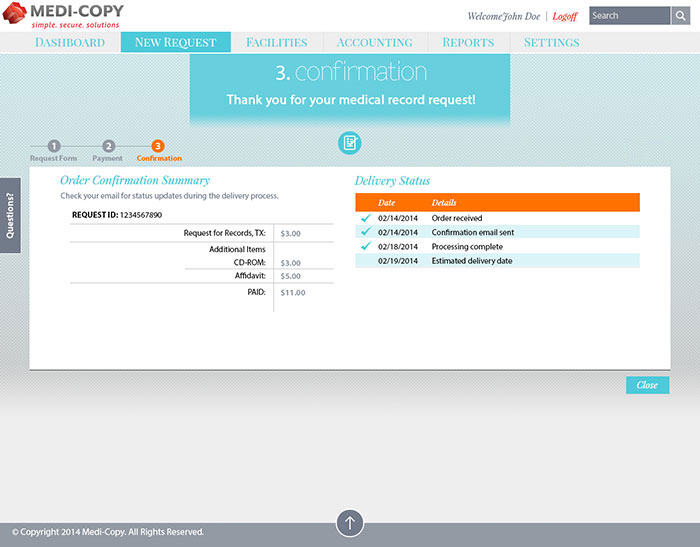Screen dimensions: 700x547
Task: Click the Confirmation email sent checkmark
Action: (x=365, y=232)
